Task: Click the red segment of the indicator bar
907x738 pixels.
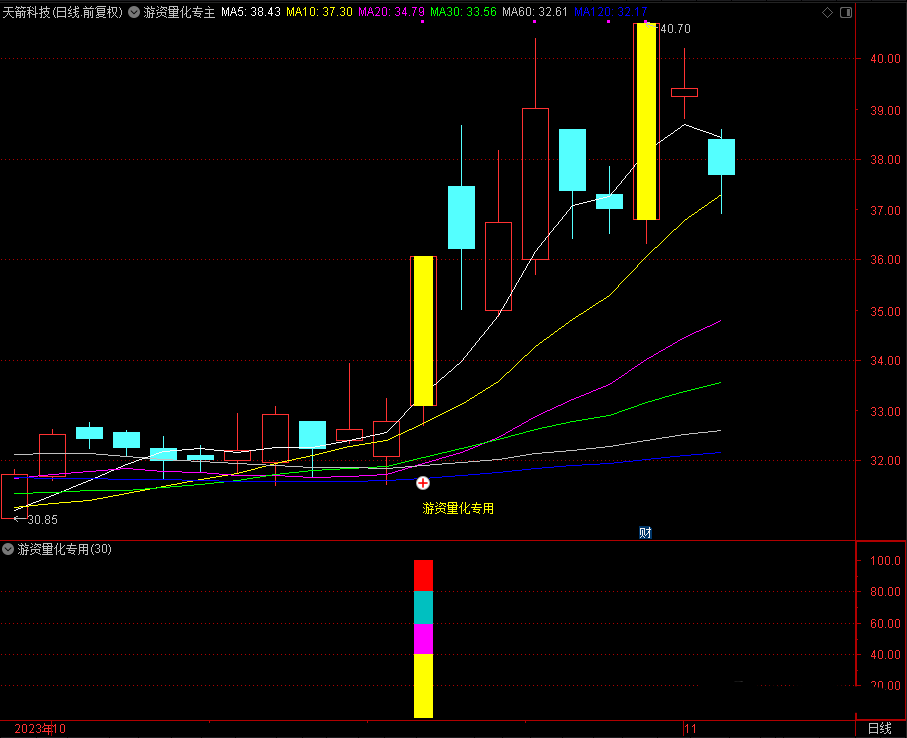Action: click(x=423, y=575)
